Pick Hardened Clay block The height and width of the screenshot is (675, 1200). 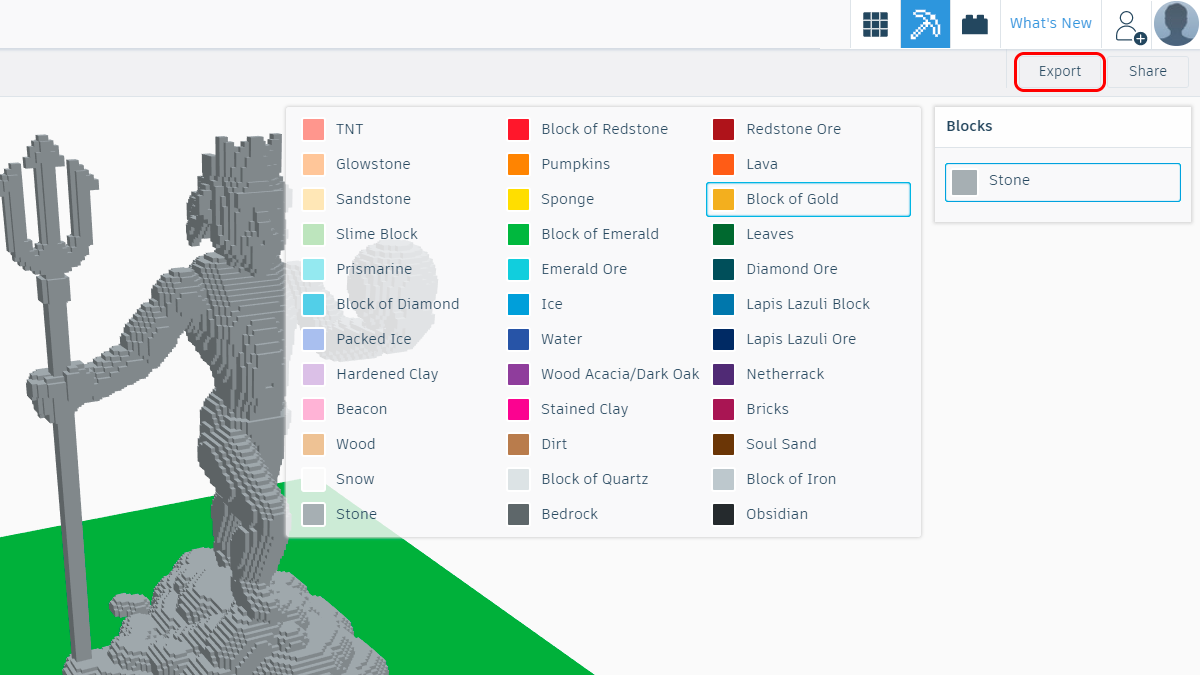coord(398,374)
